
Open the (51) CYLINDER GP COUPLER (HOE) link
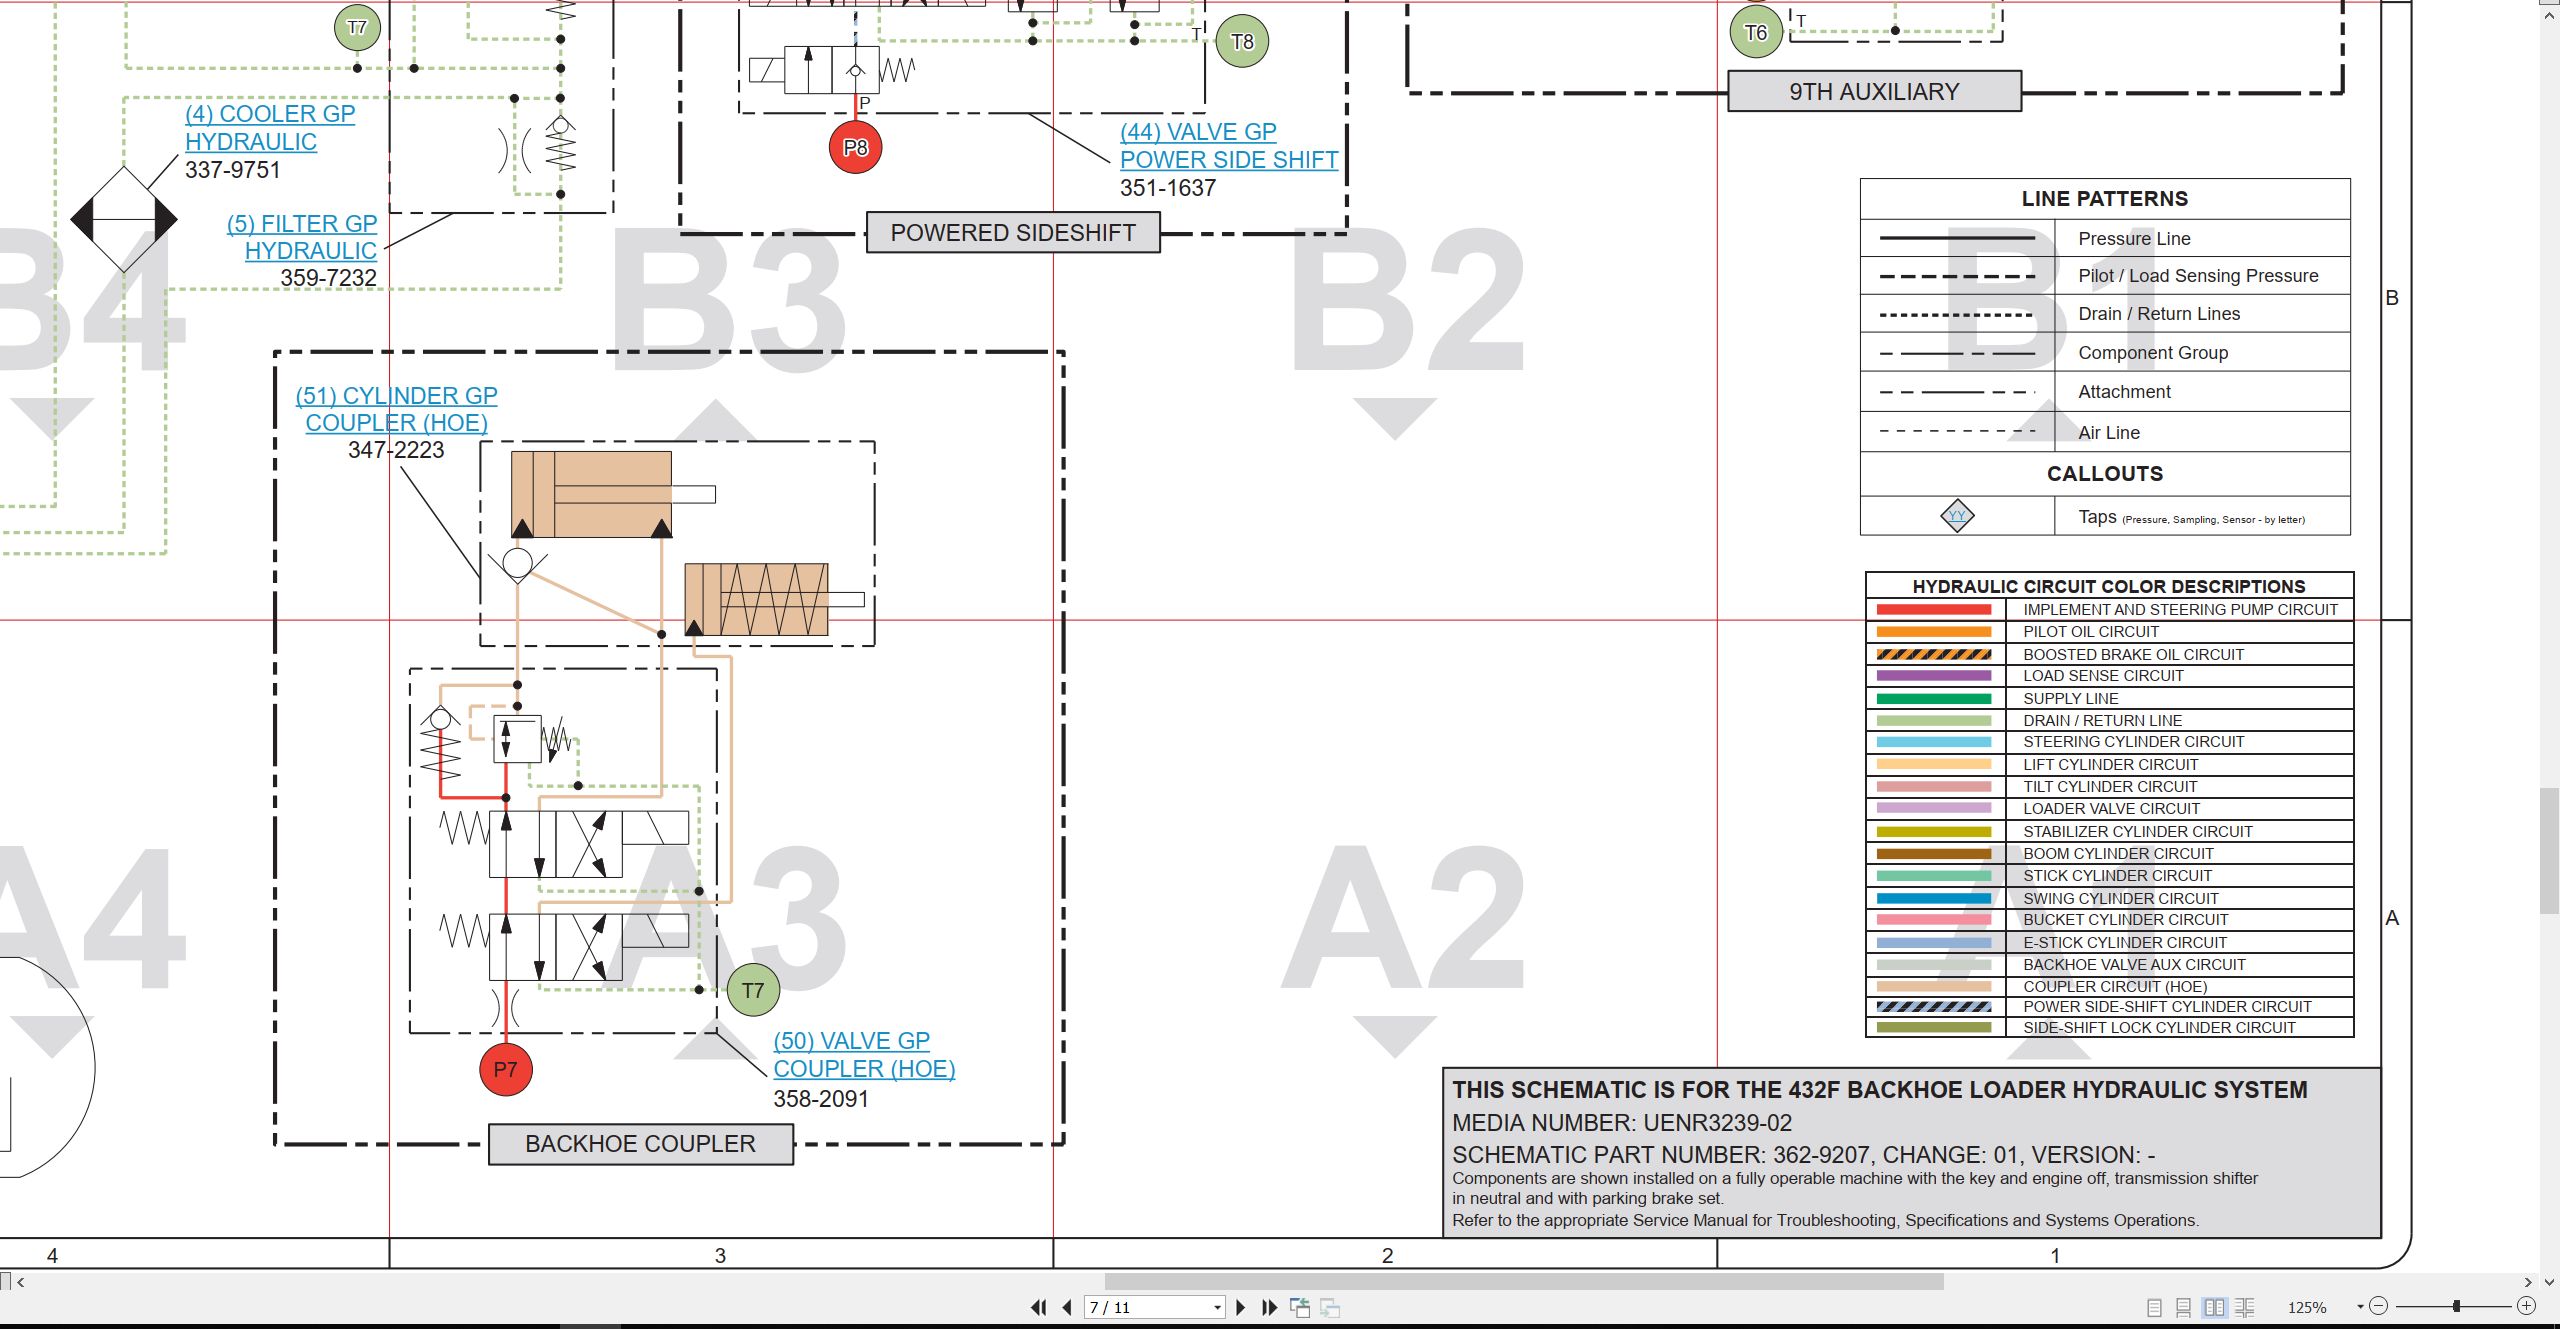click(x=397, y=409)
